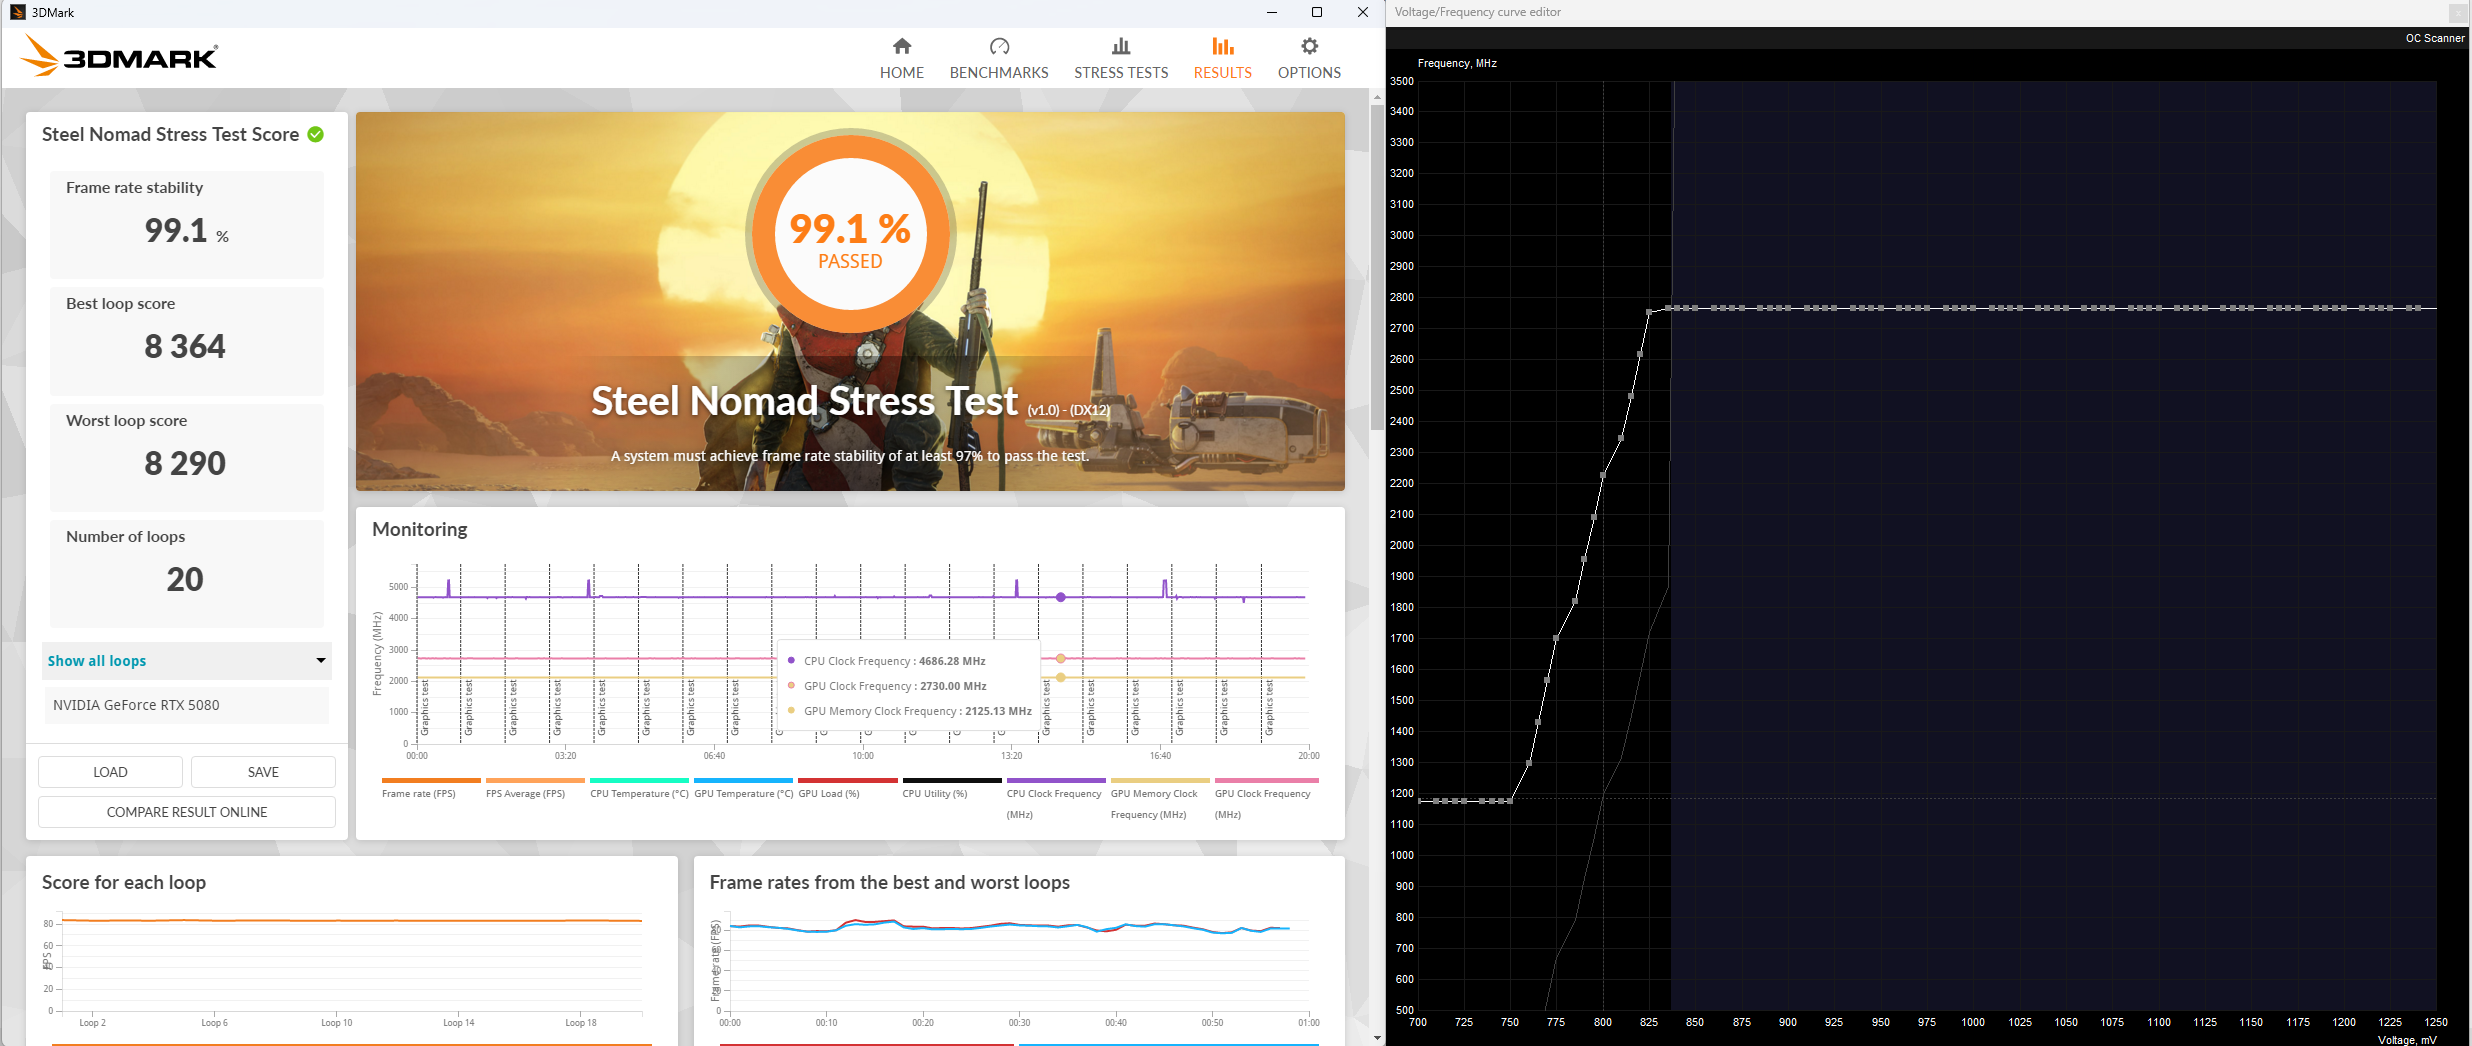This screenshot has height=1046, width=2472.
Task: Click the green validation checkmark beside the score title
Action: coord(316,134)
